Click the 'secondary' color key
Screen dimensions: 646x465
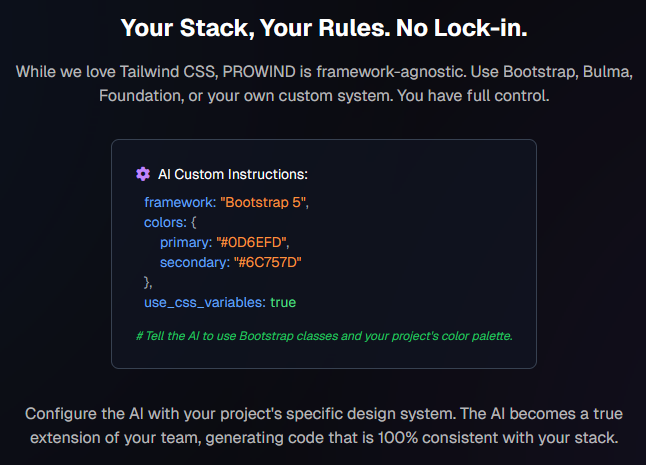(195, 262)
